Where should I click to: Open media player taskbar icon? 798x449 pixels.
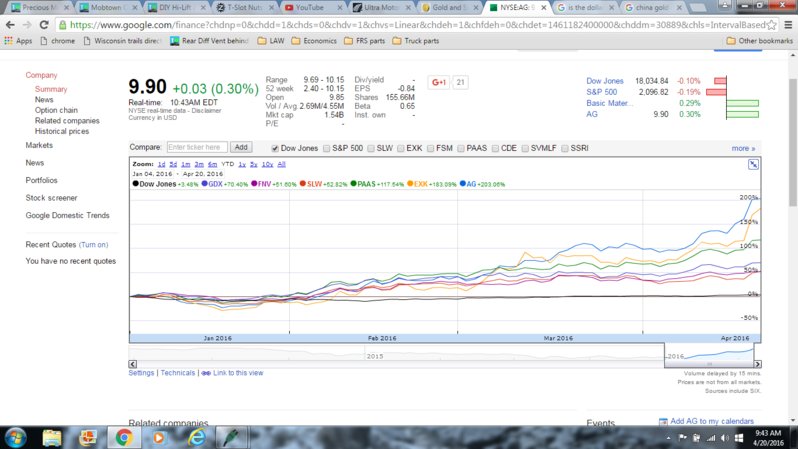(x=159, y=437)
